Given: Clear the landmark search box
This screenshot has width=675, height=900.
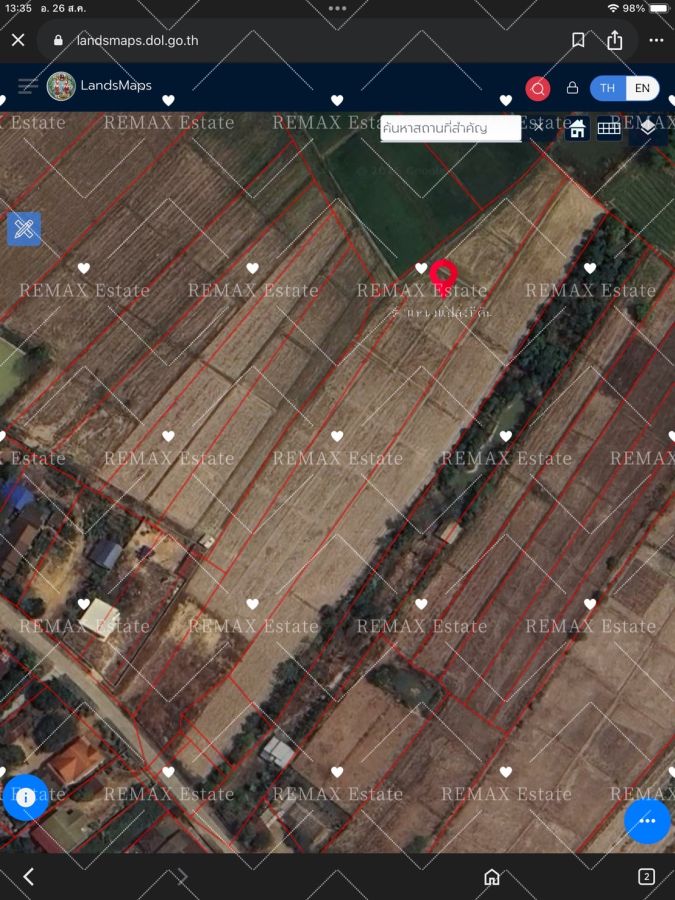Looking at the screenshot, I should [537, 127].
